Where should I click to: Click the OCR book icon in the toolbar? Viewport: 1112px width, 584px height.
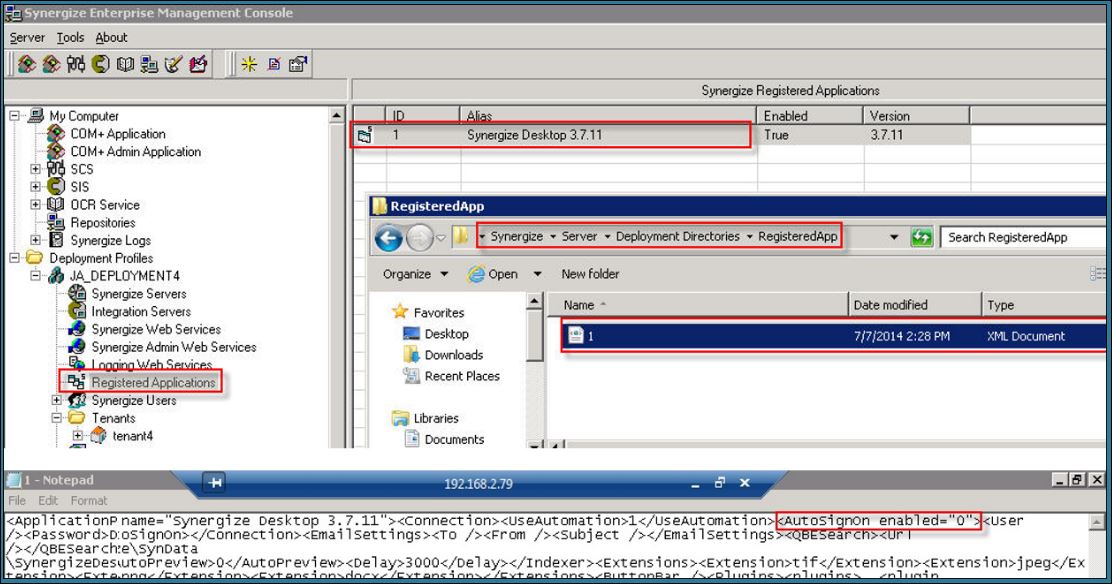[125, 65]
